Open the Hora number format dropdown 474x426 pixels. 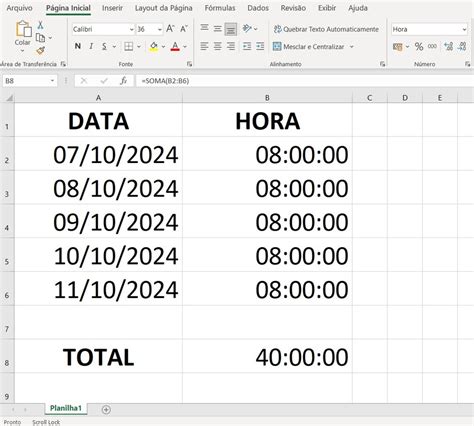[x=464, y=30]
